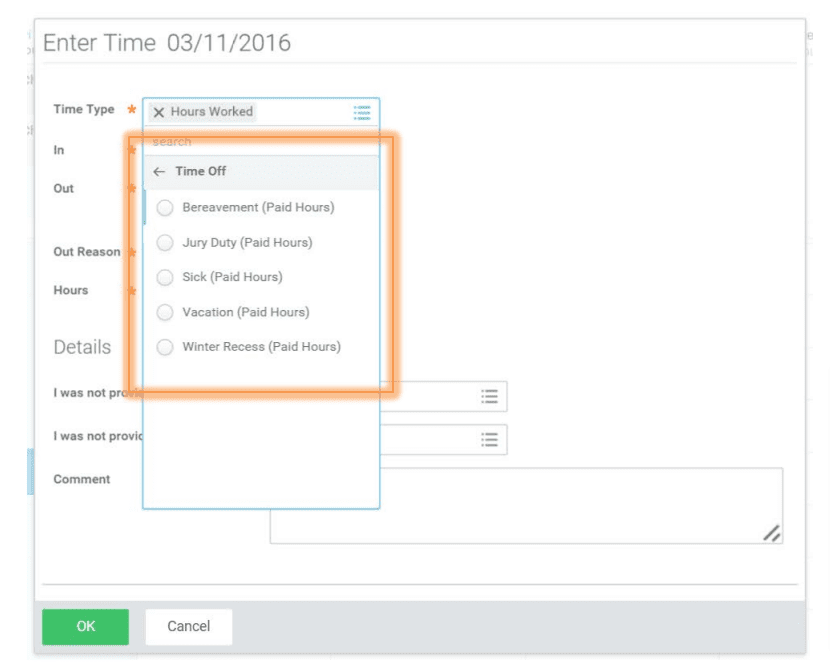Select Winter Recess (Paid Hours) radio
Screen dimensions: 830x668
click(x=165, y=347)
